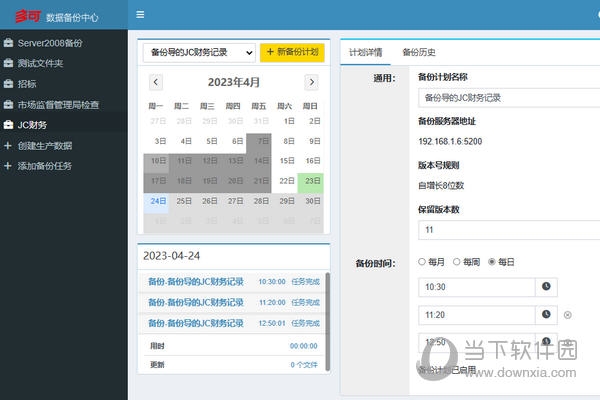Open Server2008备份 in sidebar

(x=50, y=43)
